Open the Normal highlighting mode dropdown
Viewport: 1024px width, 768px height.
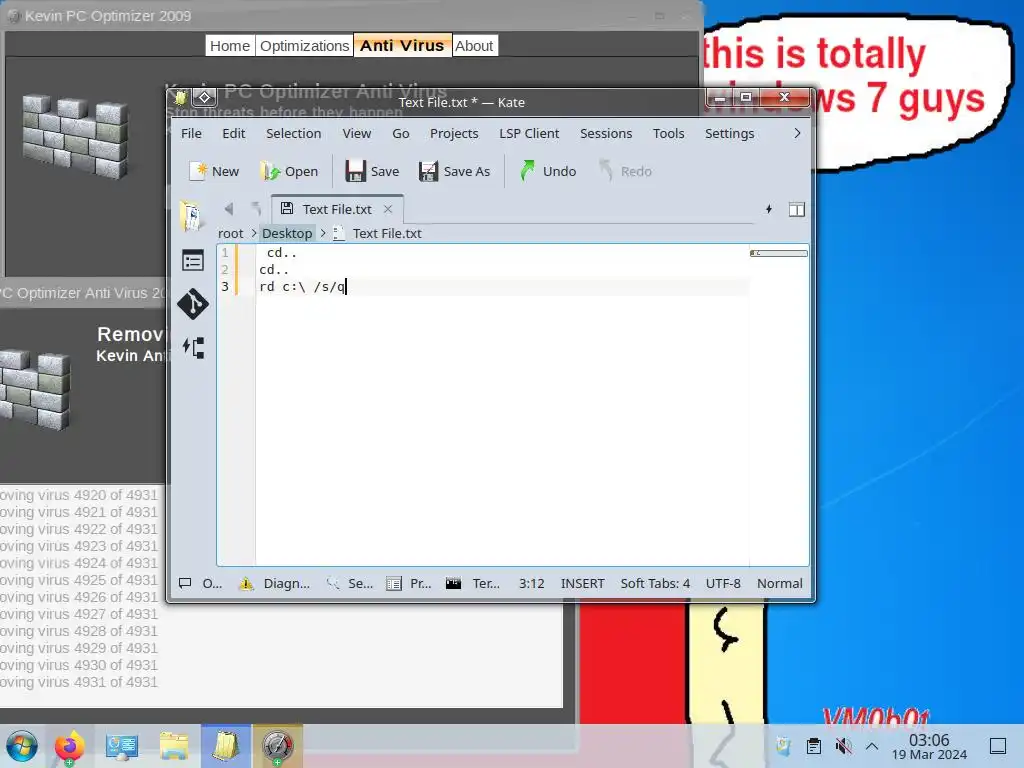coord(780,583)
